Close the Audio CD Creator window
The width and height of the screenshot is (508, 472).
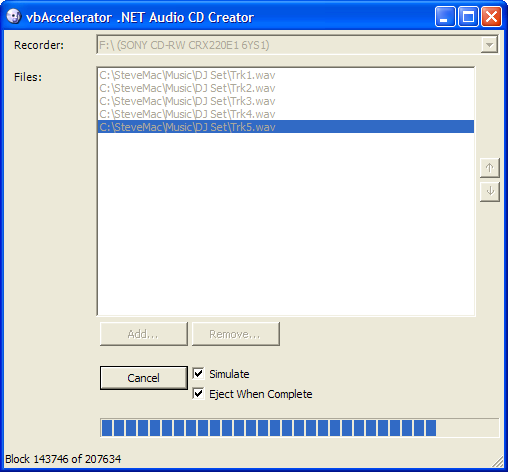pos(491,17)
